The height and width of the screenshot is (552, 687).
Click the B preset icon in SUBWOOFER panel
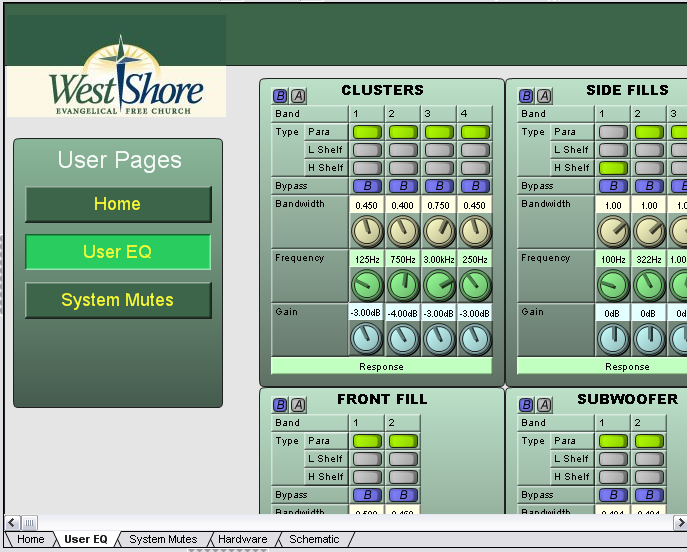(x=526, y=405)
